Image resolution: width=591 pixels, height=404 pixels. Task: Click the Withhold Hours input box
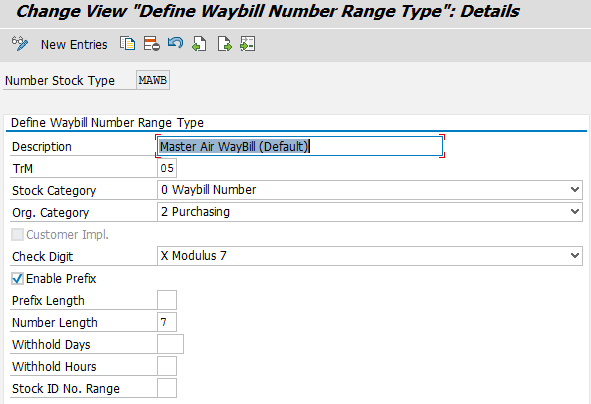(167, 366)
